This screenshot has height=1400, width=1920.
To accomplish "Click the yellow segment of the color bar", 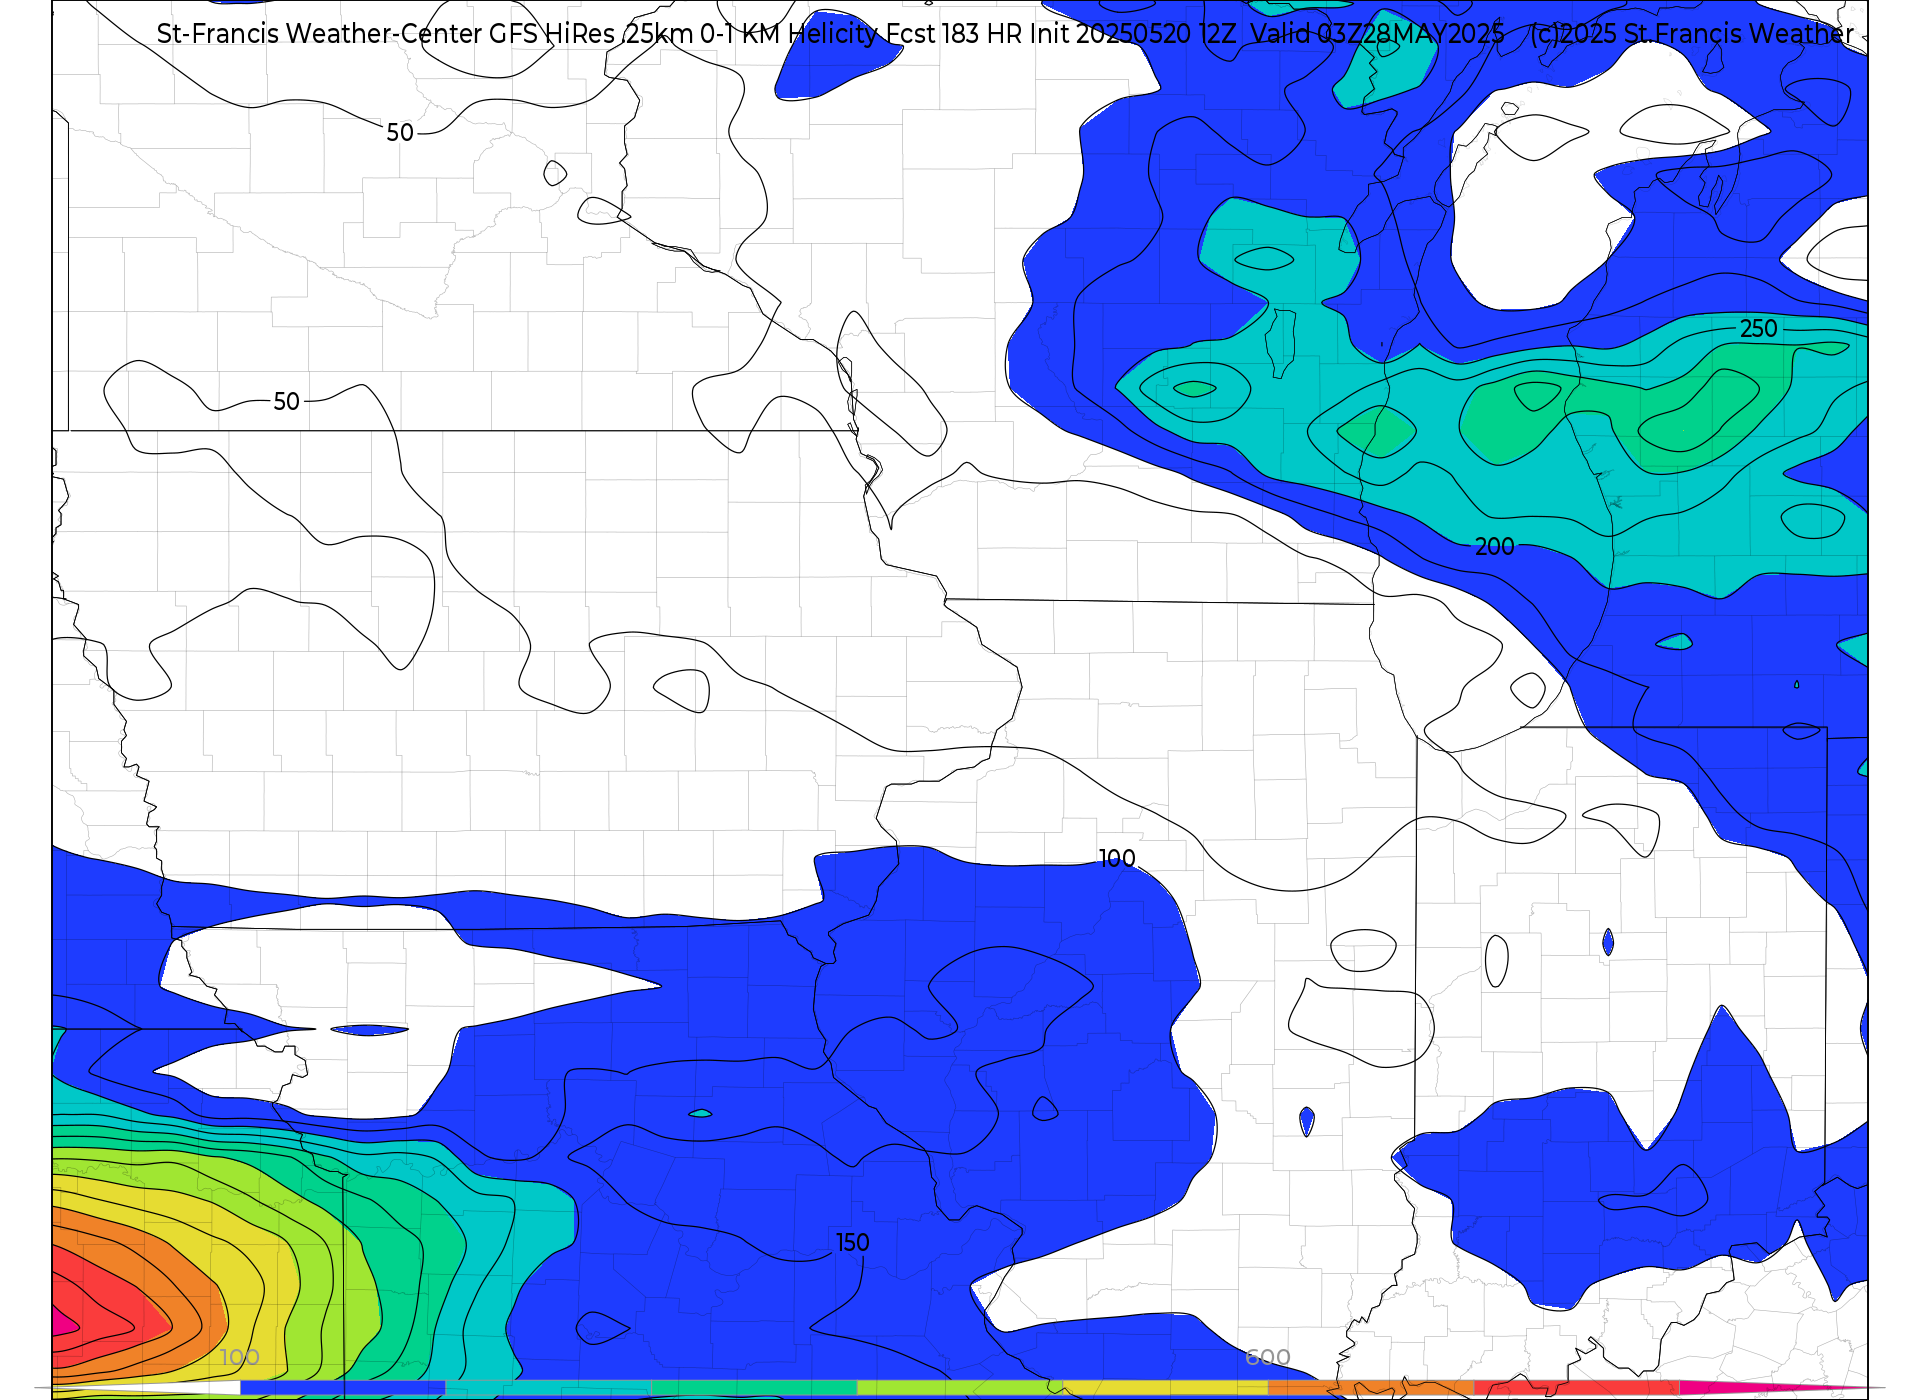I will click(x=1166, y=1388).
